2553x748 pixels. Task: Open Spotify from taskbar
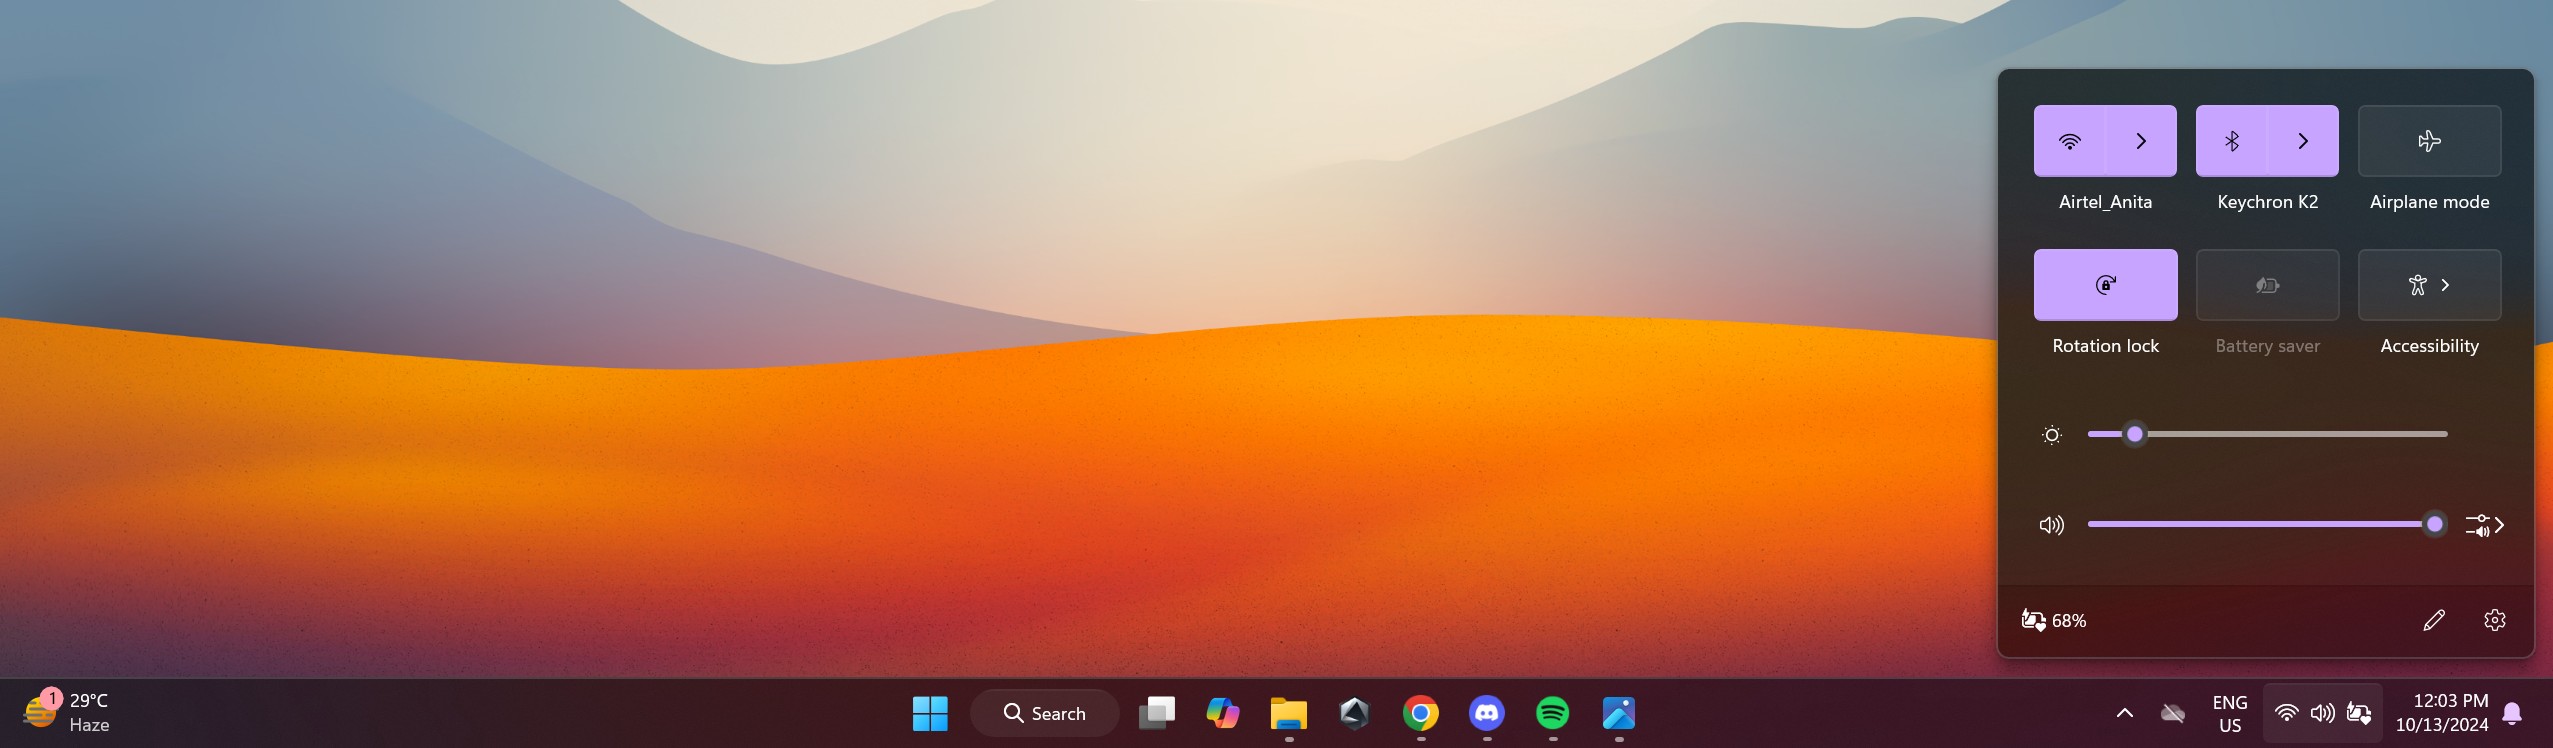1553,713
